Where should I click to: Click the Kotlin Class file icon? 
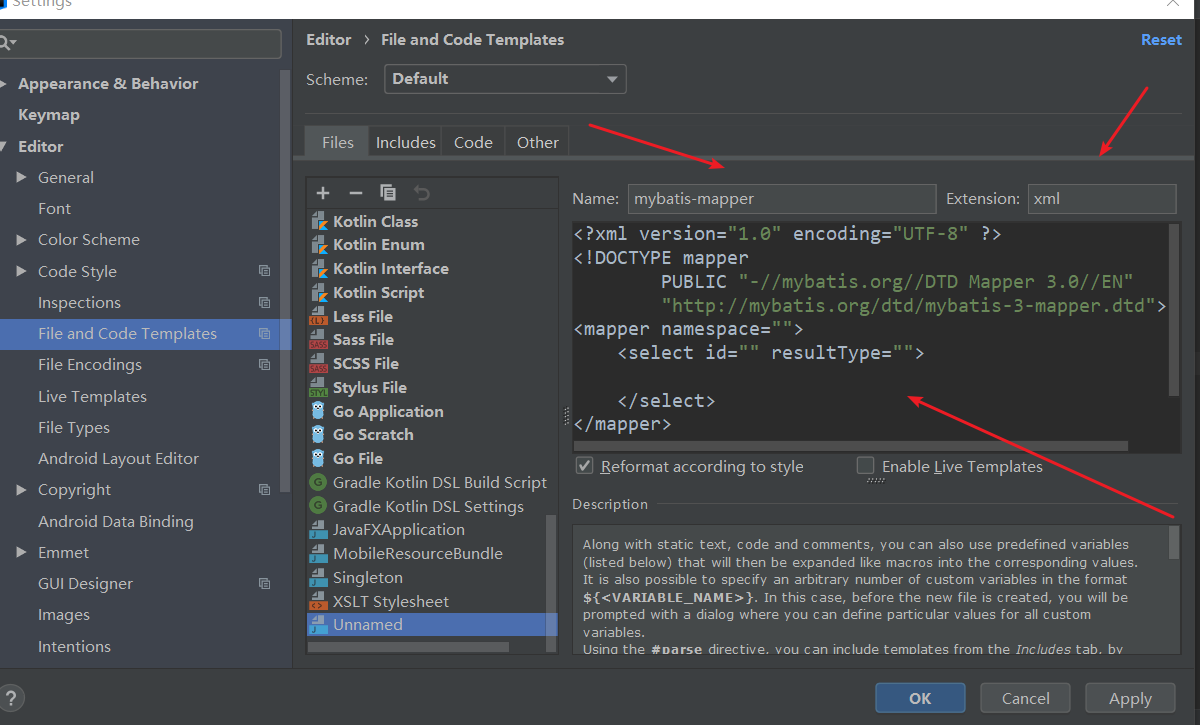tap(319, 221)
